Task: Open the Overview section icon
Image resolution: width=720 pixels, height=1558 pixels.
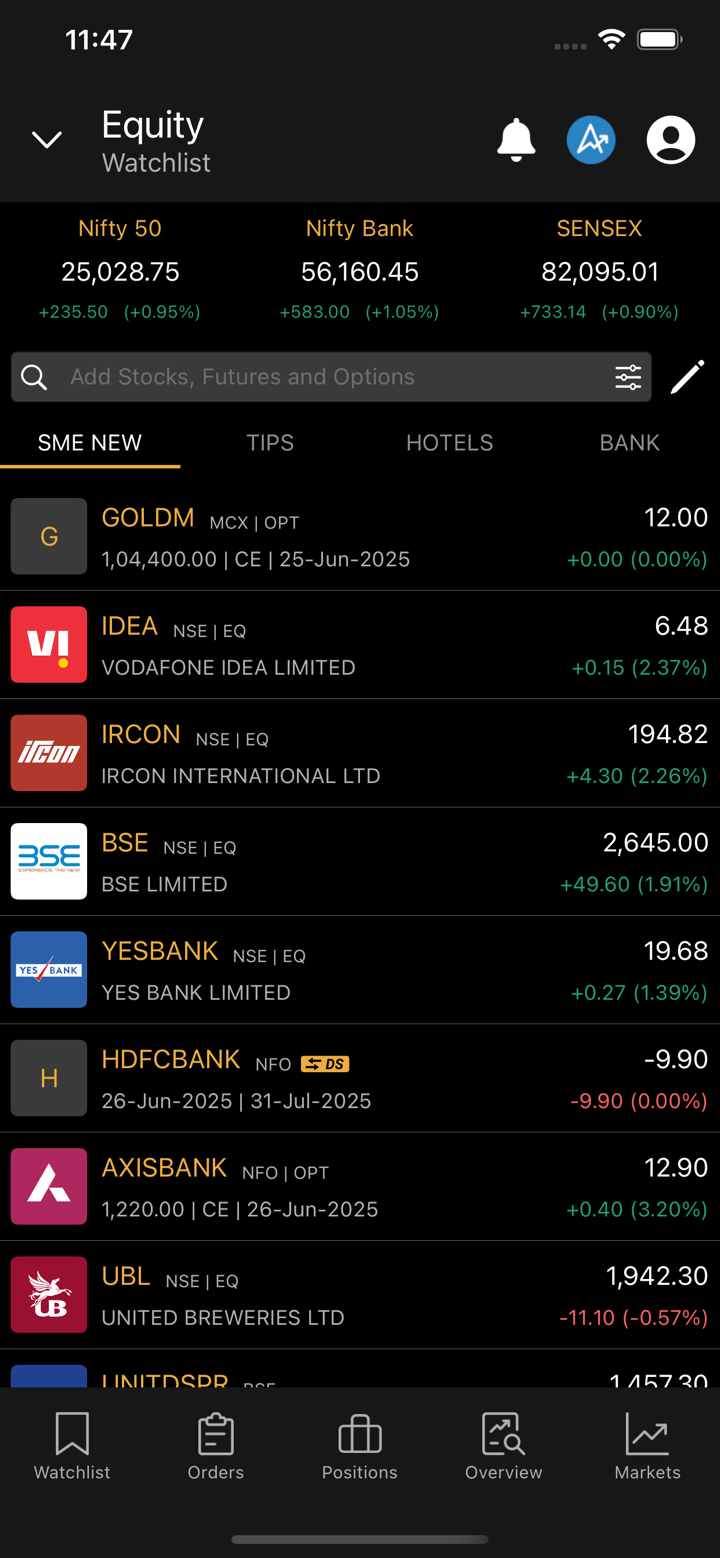Action: pos(503,1446)
